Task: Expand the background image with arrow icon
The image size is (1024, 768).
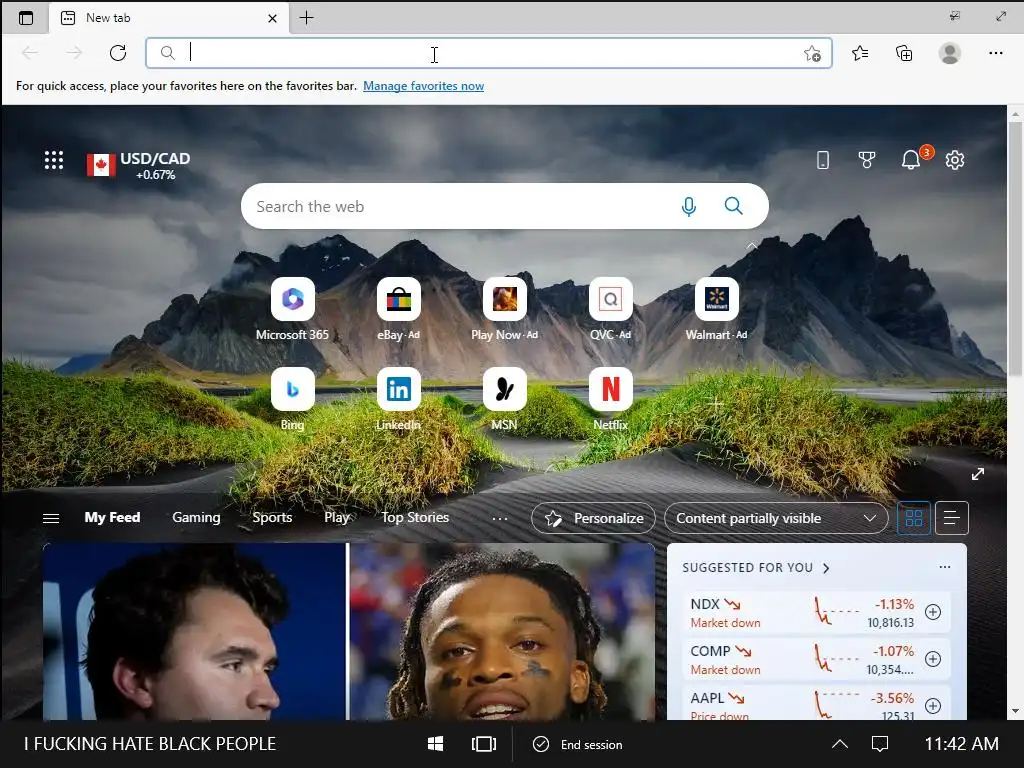Action: [x=978, y=474]
